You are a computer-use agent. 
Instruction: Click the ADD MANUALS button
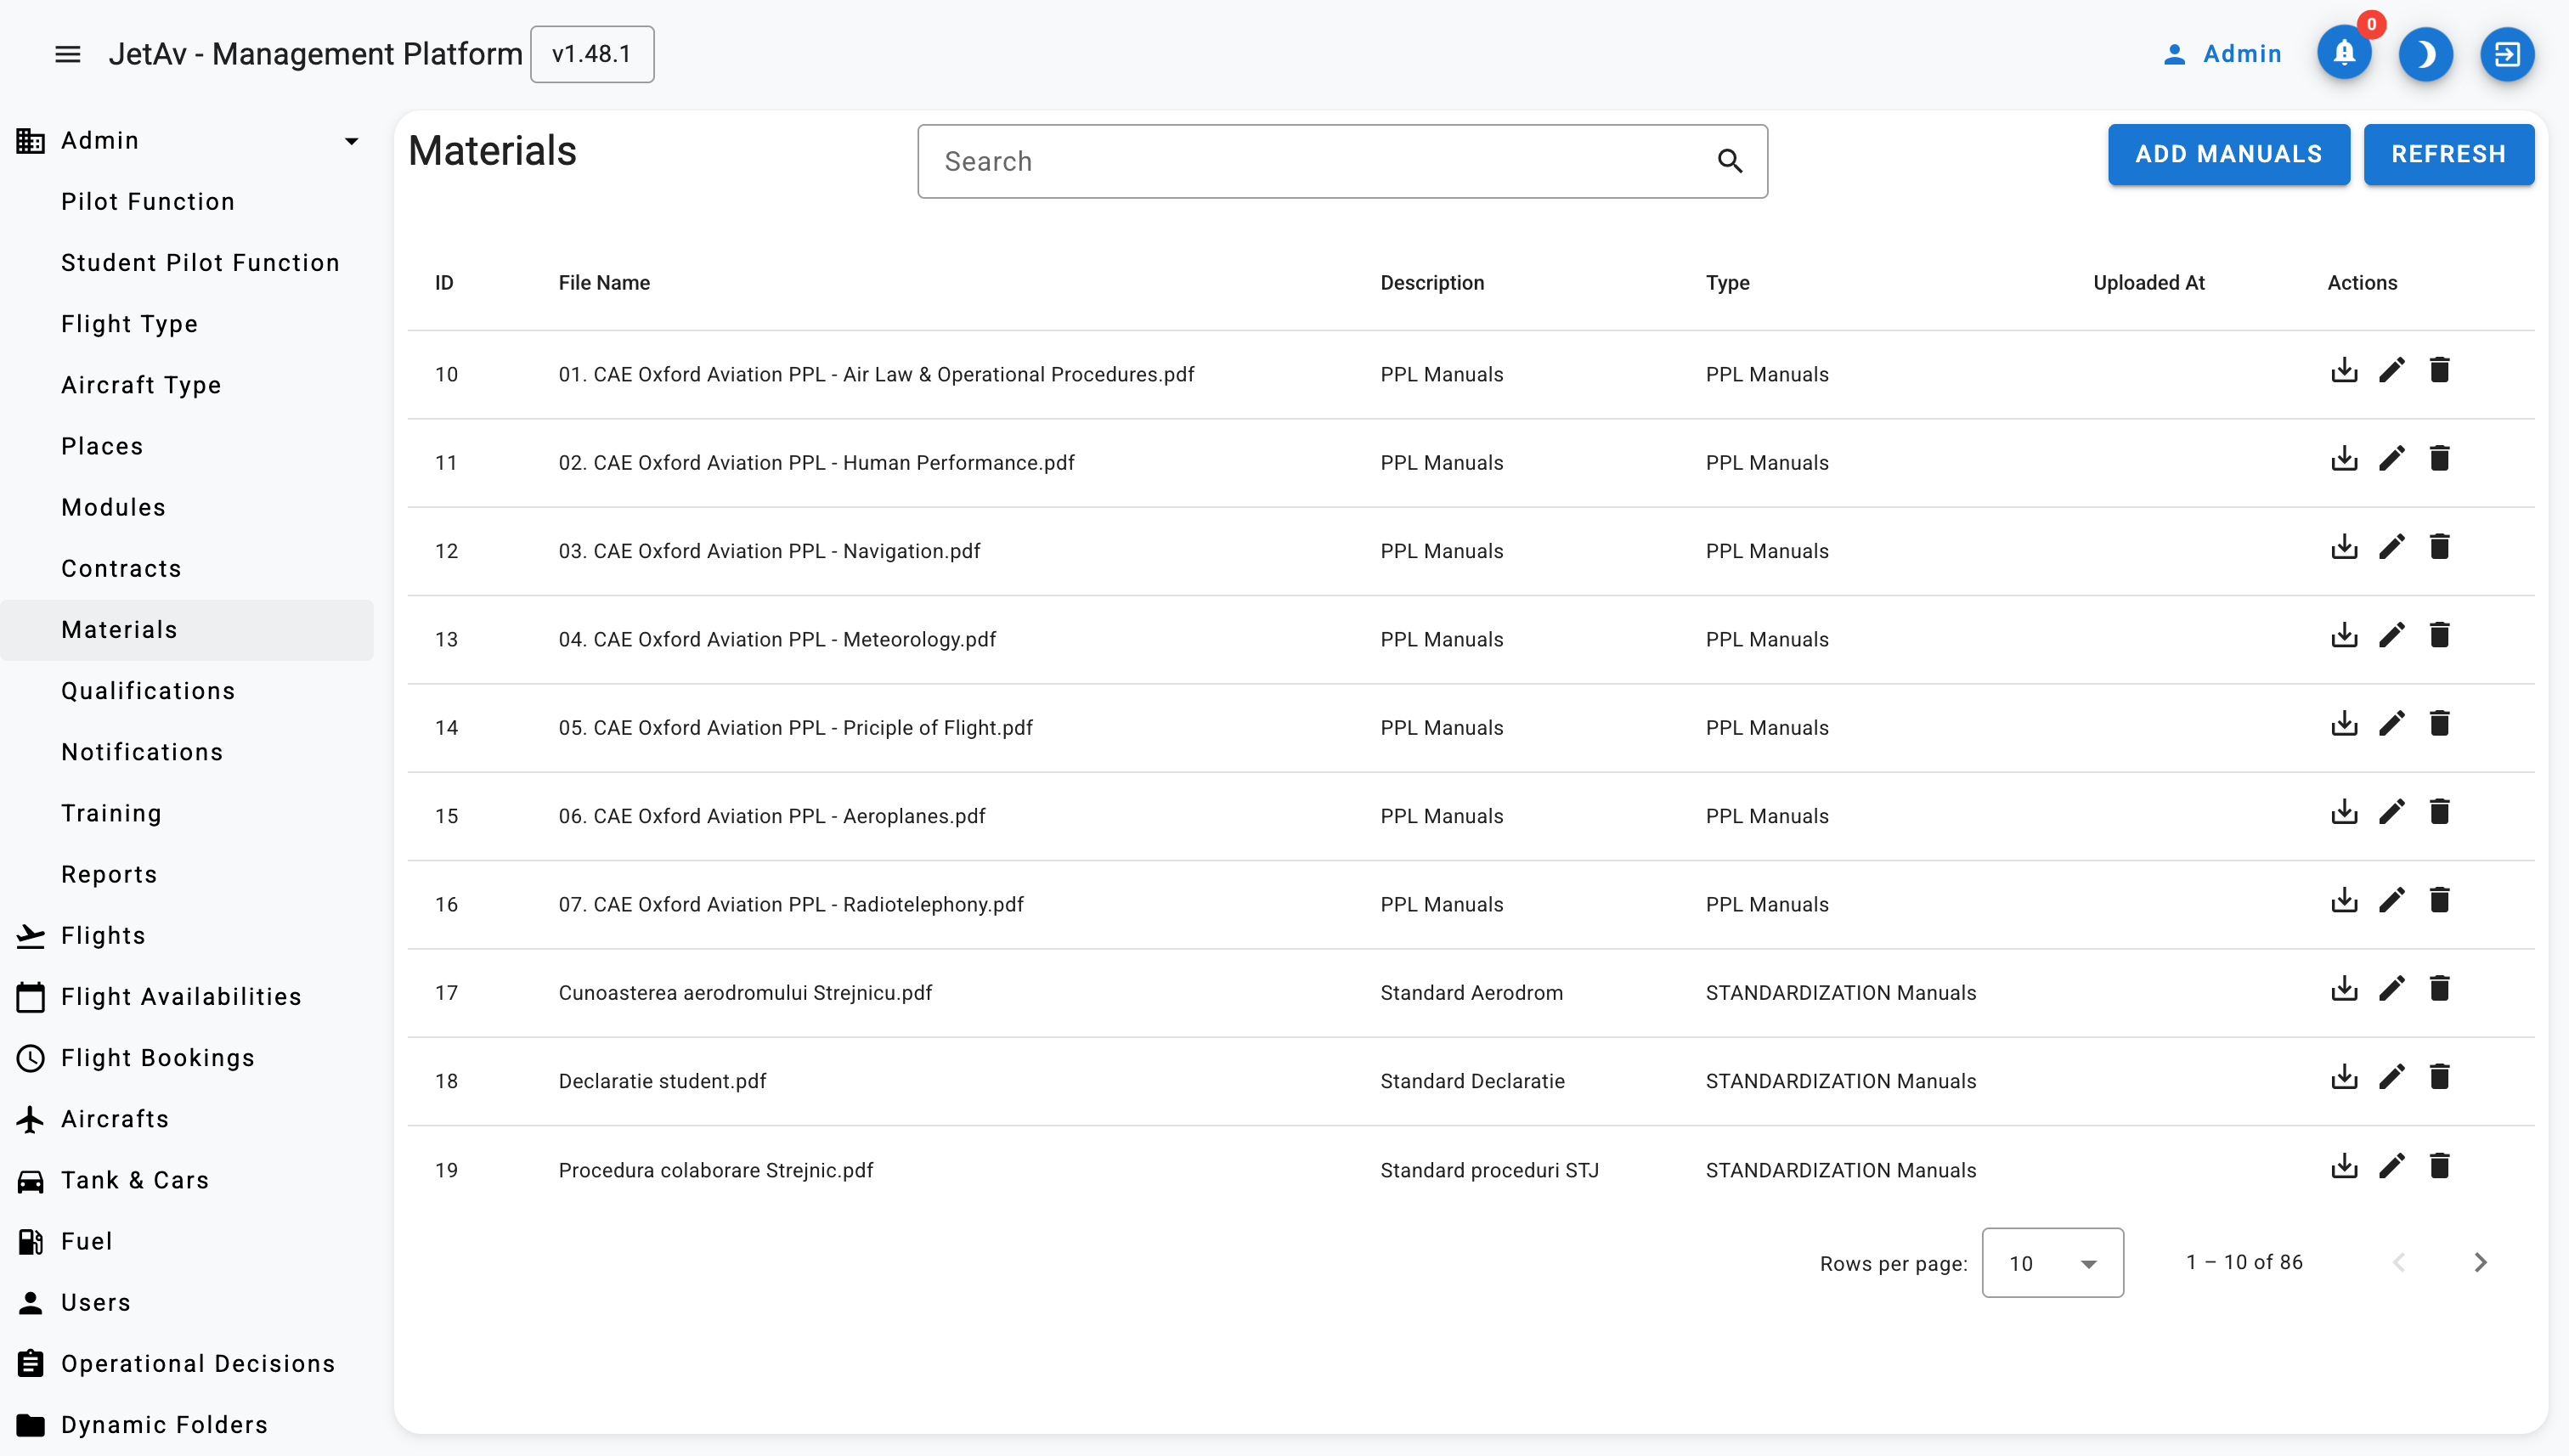(x=2228, y=154)
